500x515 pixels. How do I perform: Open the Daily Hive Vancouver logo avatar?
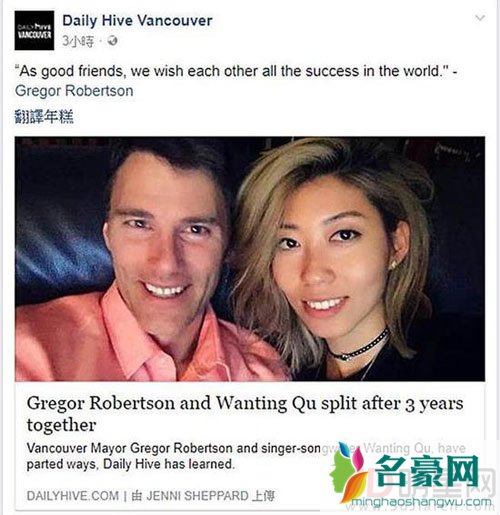[34, 30]
